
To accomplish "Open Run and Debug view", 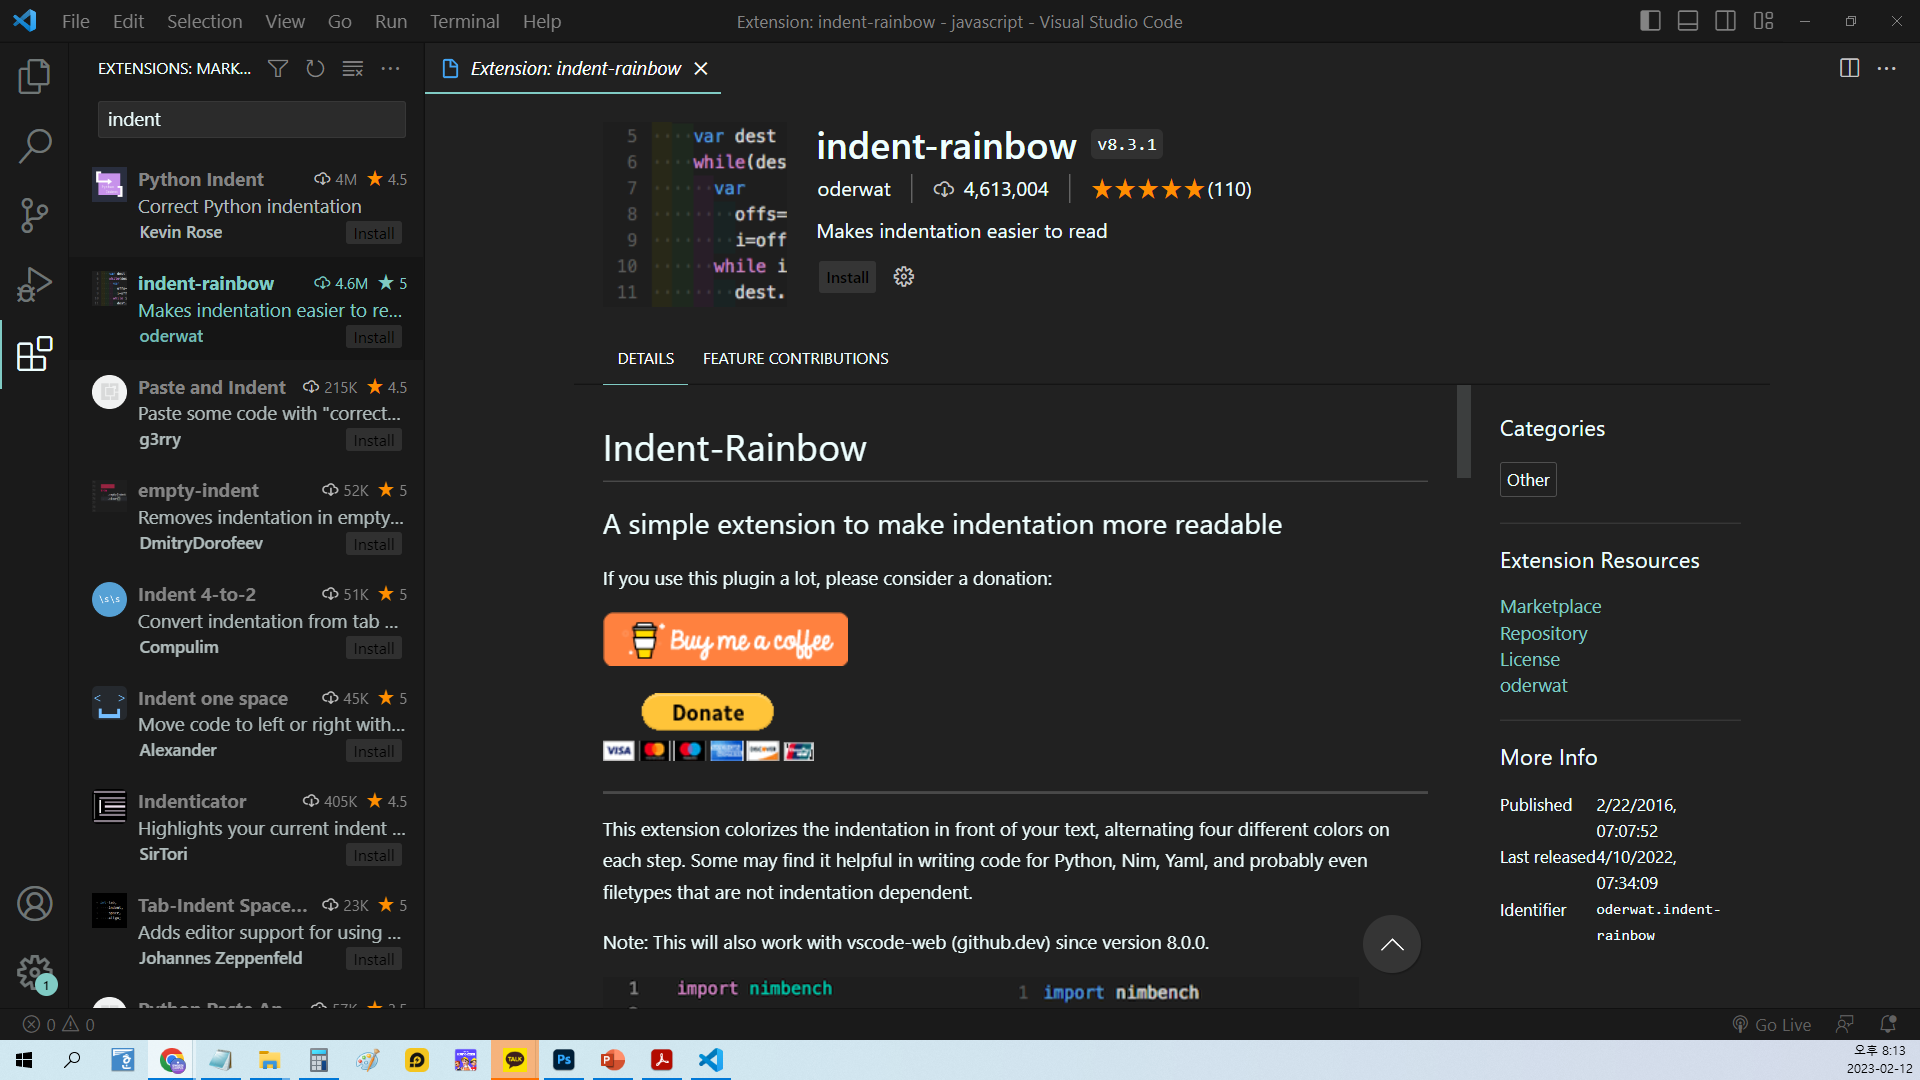I will [x=34, y=284].
